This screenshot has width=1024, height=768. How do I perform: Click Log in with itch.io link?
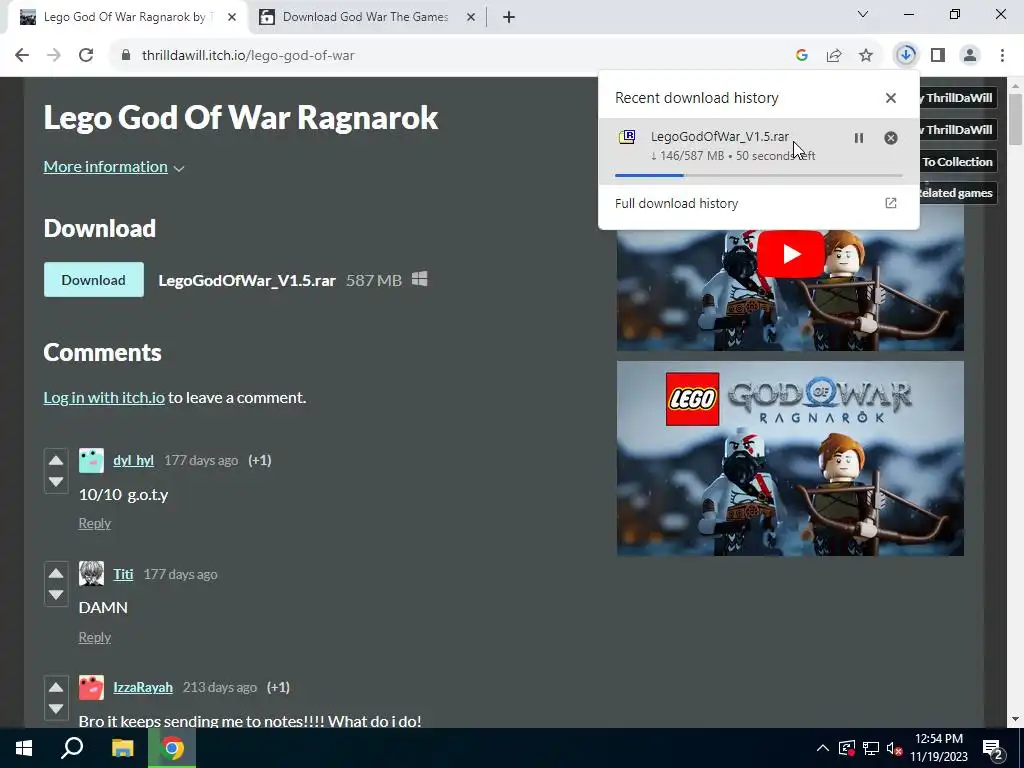point(104,398)
